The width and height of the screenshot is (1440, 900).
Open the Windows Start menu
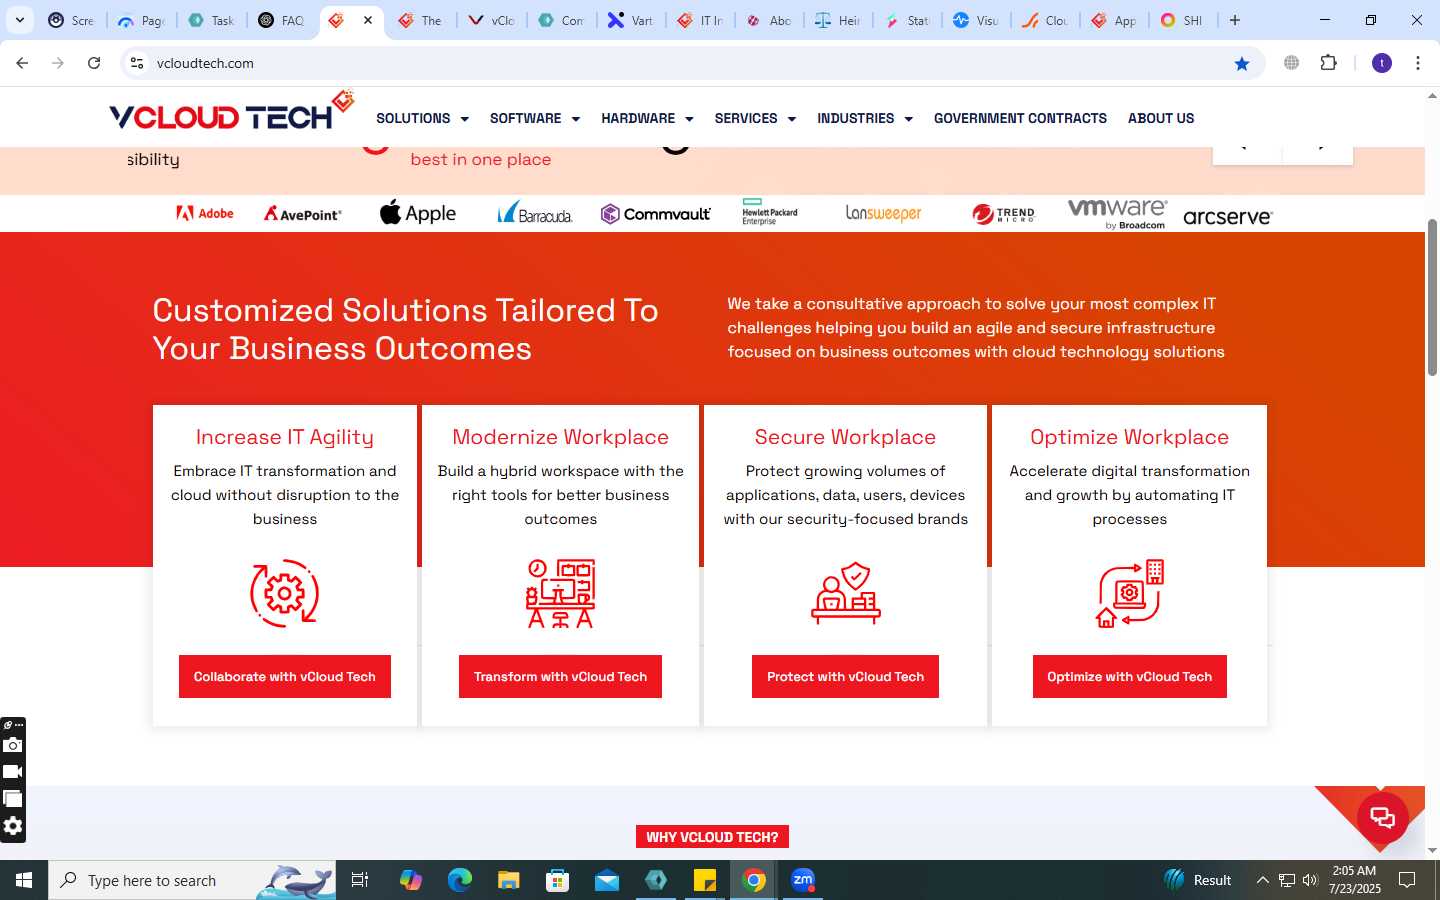tap(24, 880)
